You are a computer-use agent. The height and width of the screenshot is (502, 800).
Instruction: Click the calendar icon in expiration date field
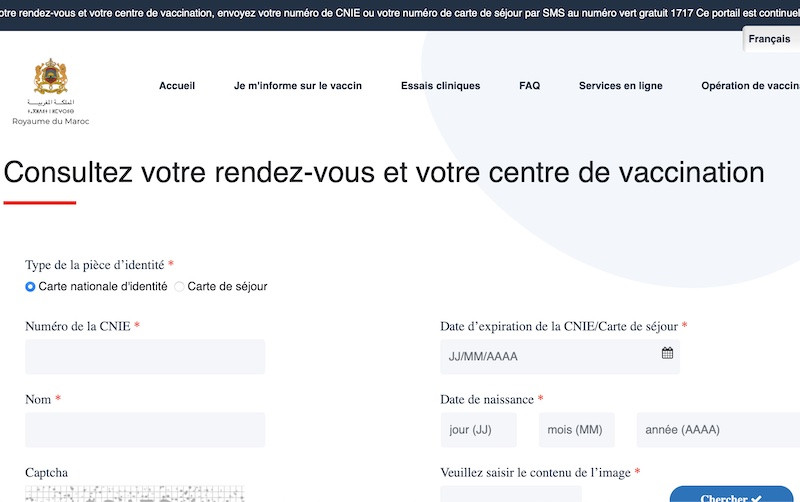coord(667,353)
